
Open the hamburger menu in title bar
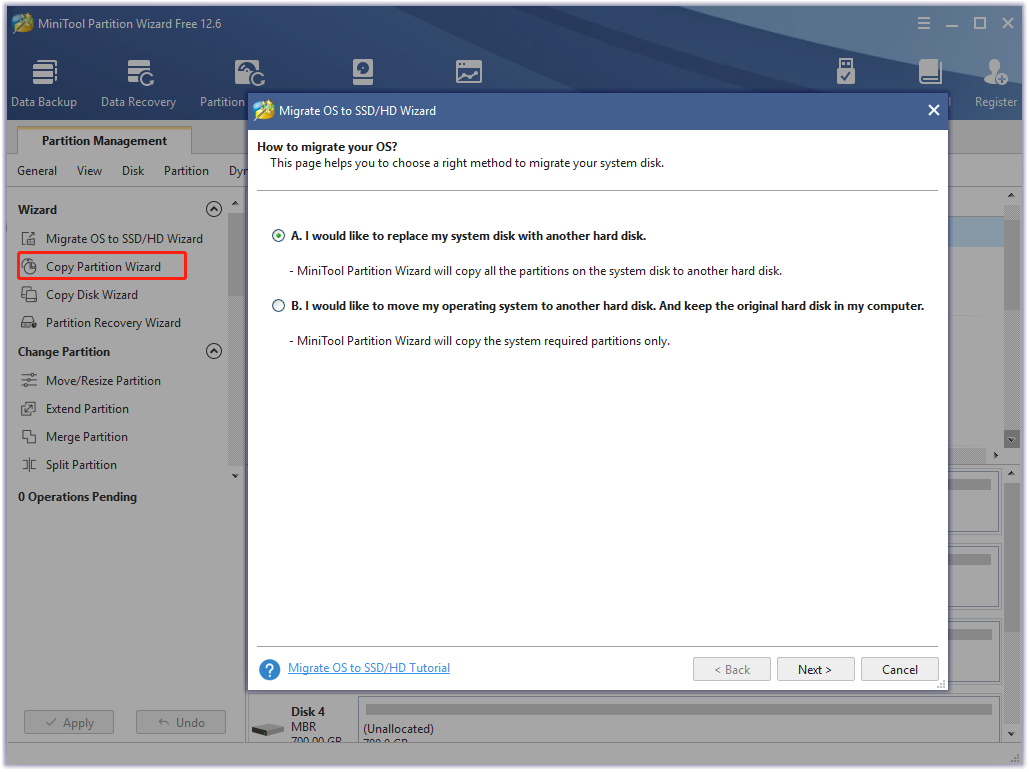(924, 24)
